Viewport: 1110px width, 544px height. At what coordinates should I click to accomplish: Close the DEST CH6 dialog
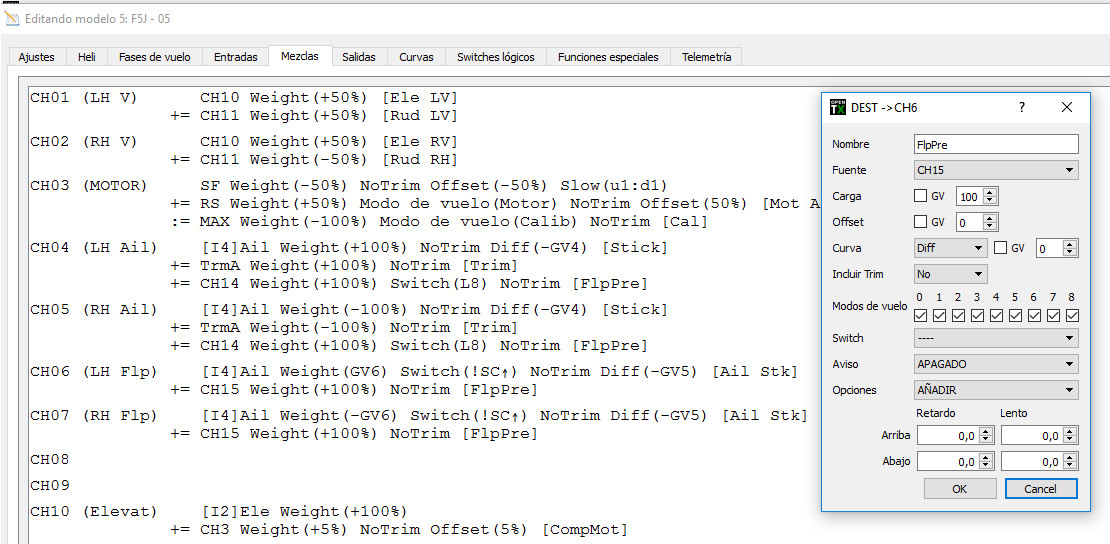(x=1066, y=107)
